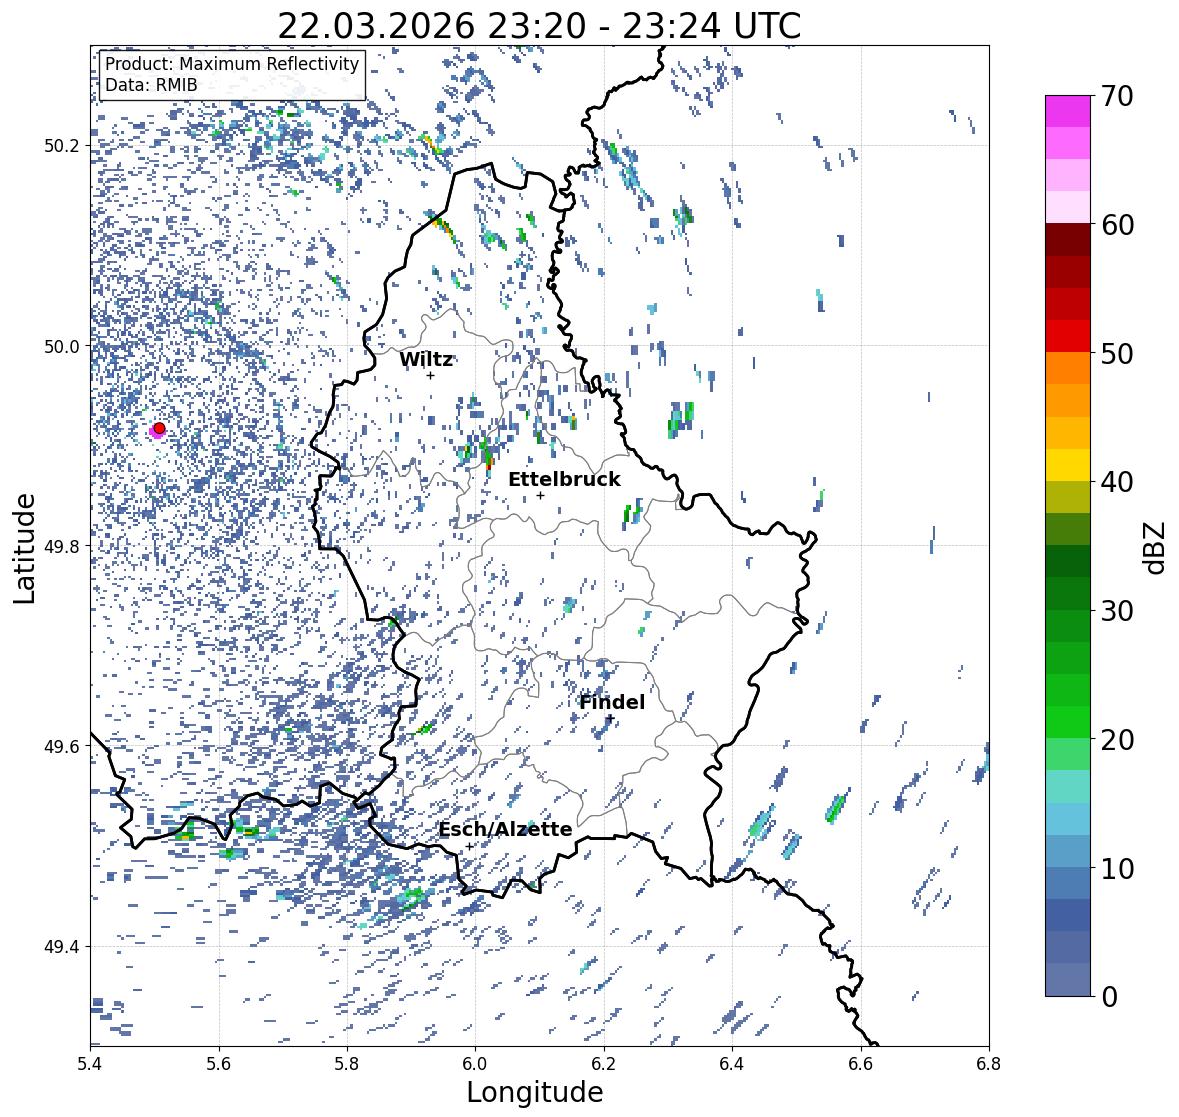This screenshot has width=1179, height=1117.
Task: Click the yellow colorbar swatch above 40
Action: click(1068, 465)
